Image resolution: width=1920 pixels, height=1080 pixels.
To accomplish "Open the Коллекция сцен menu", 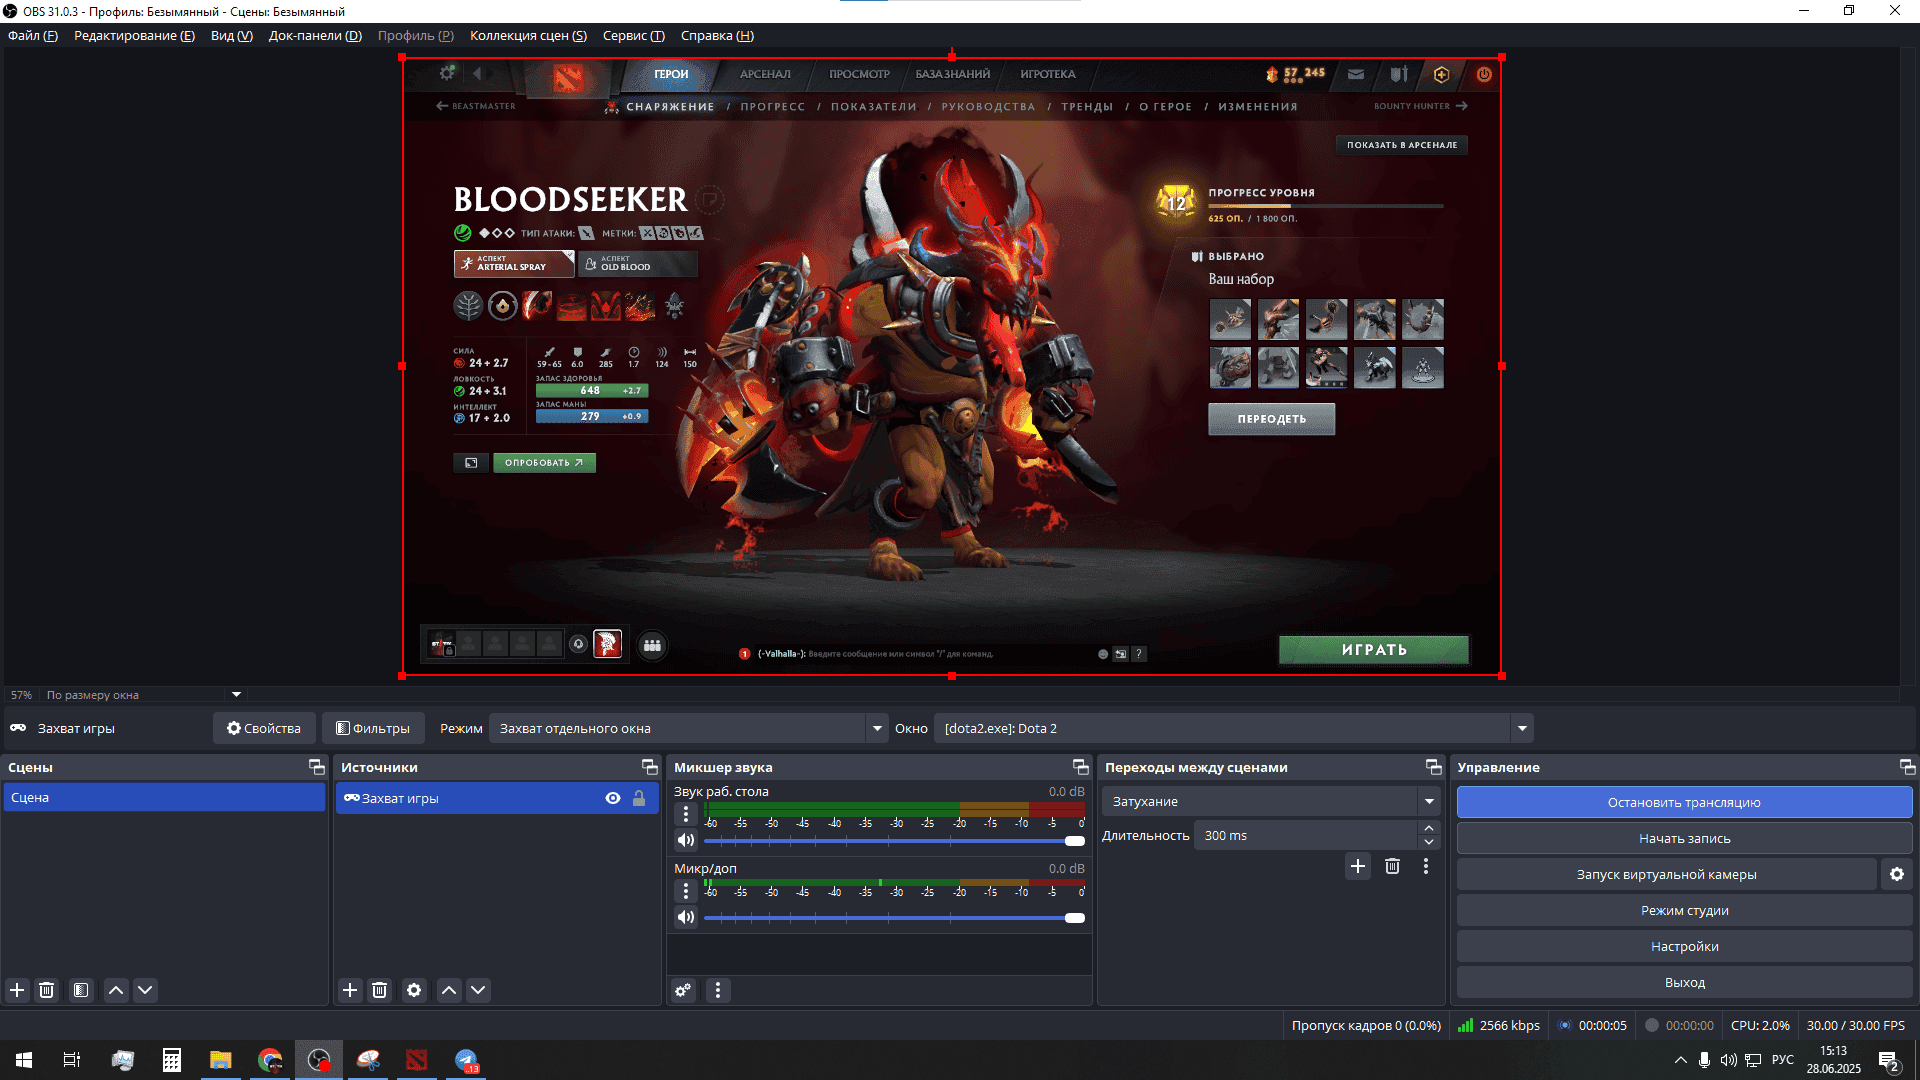I will tap(528, 36).
